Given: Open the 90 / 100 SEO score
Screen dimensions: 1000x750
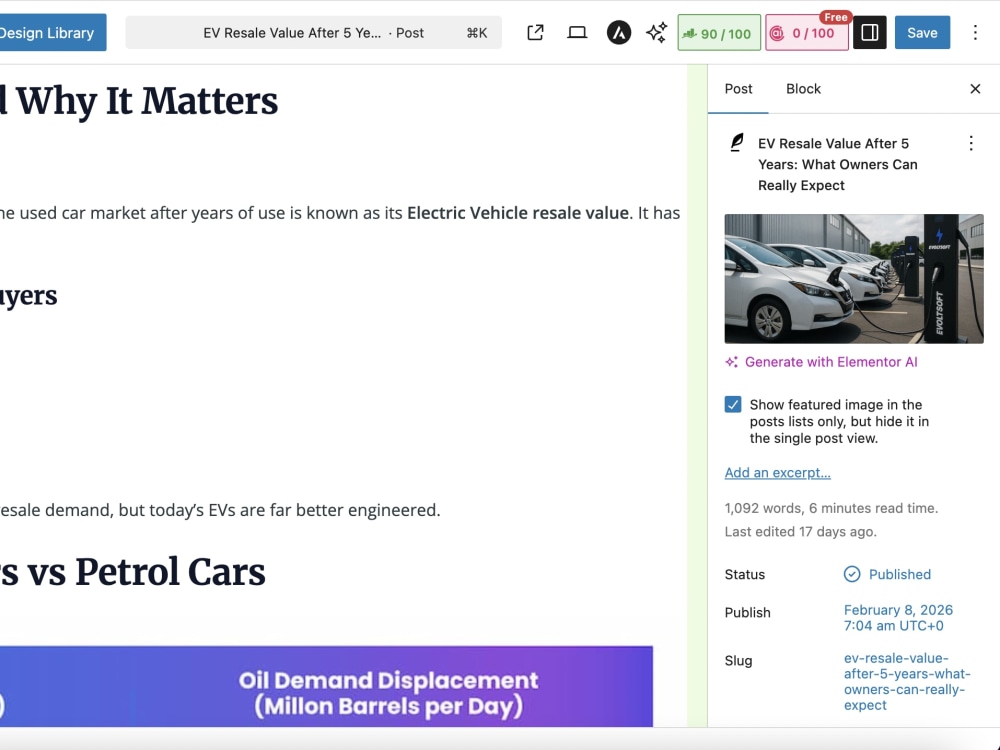Looking at the screenshot, I should 719,33.
